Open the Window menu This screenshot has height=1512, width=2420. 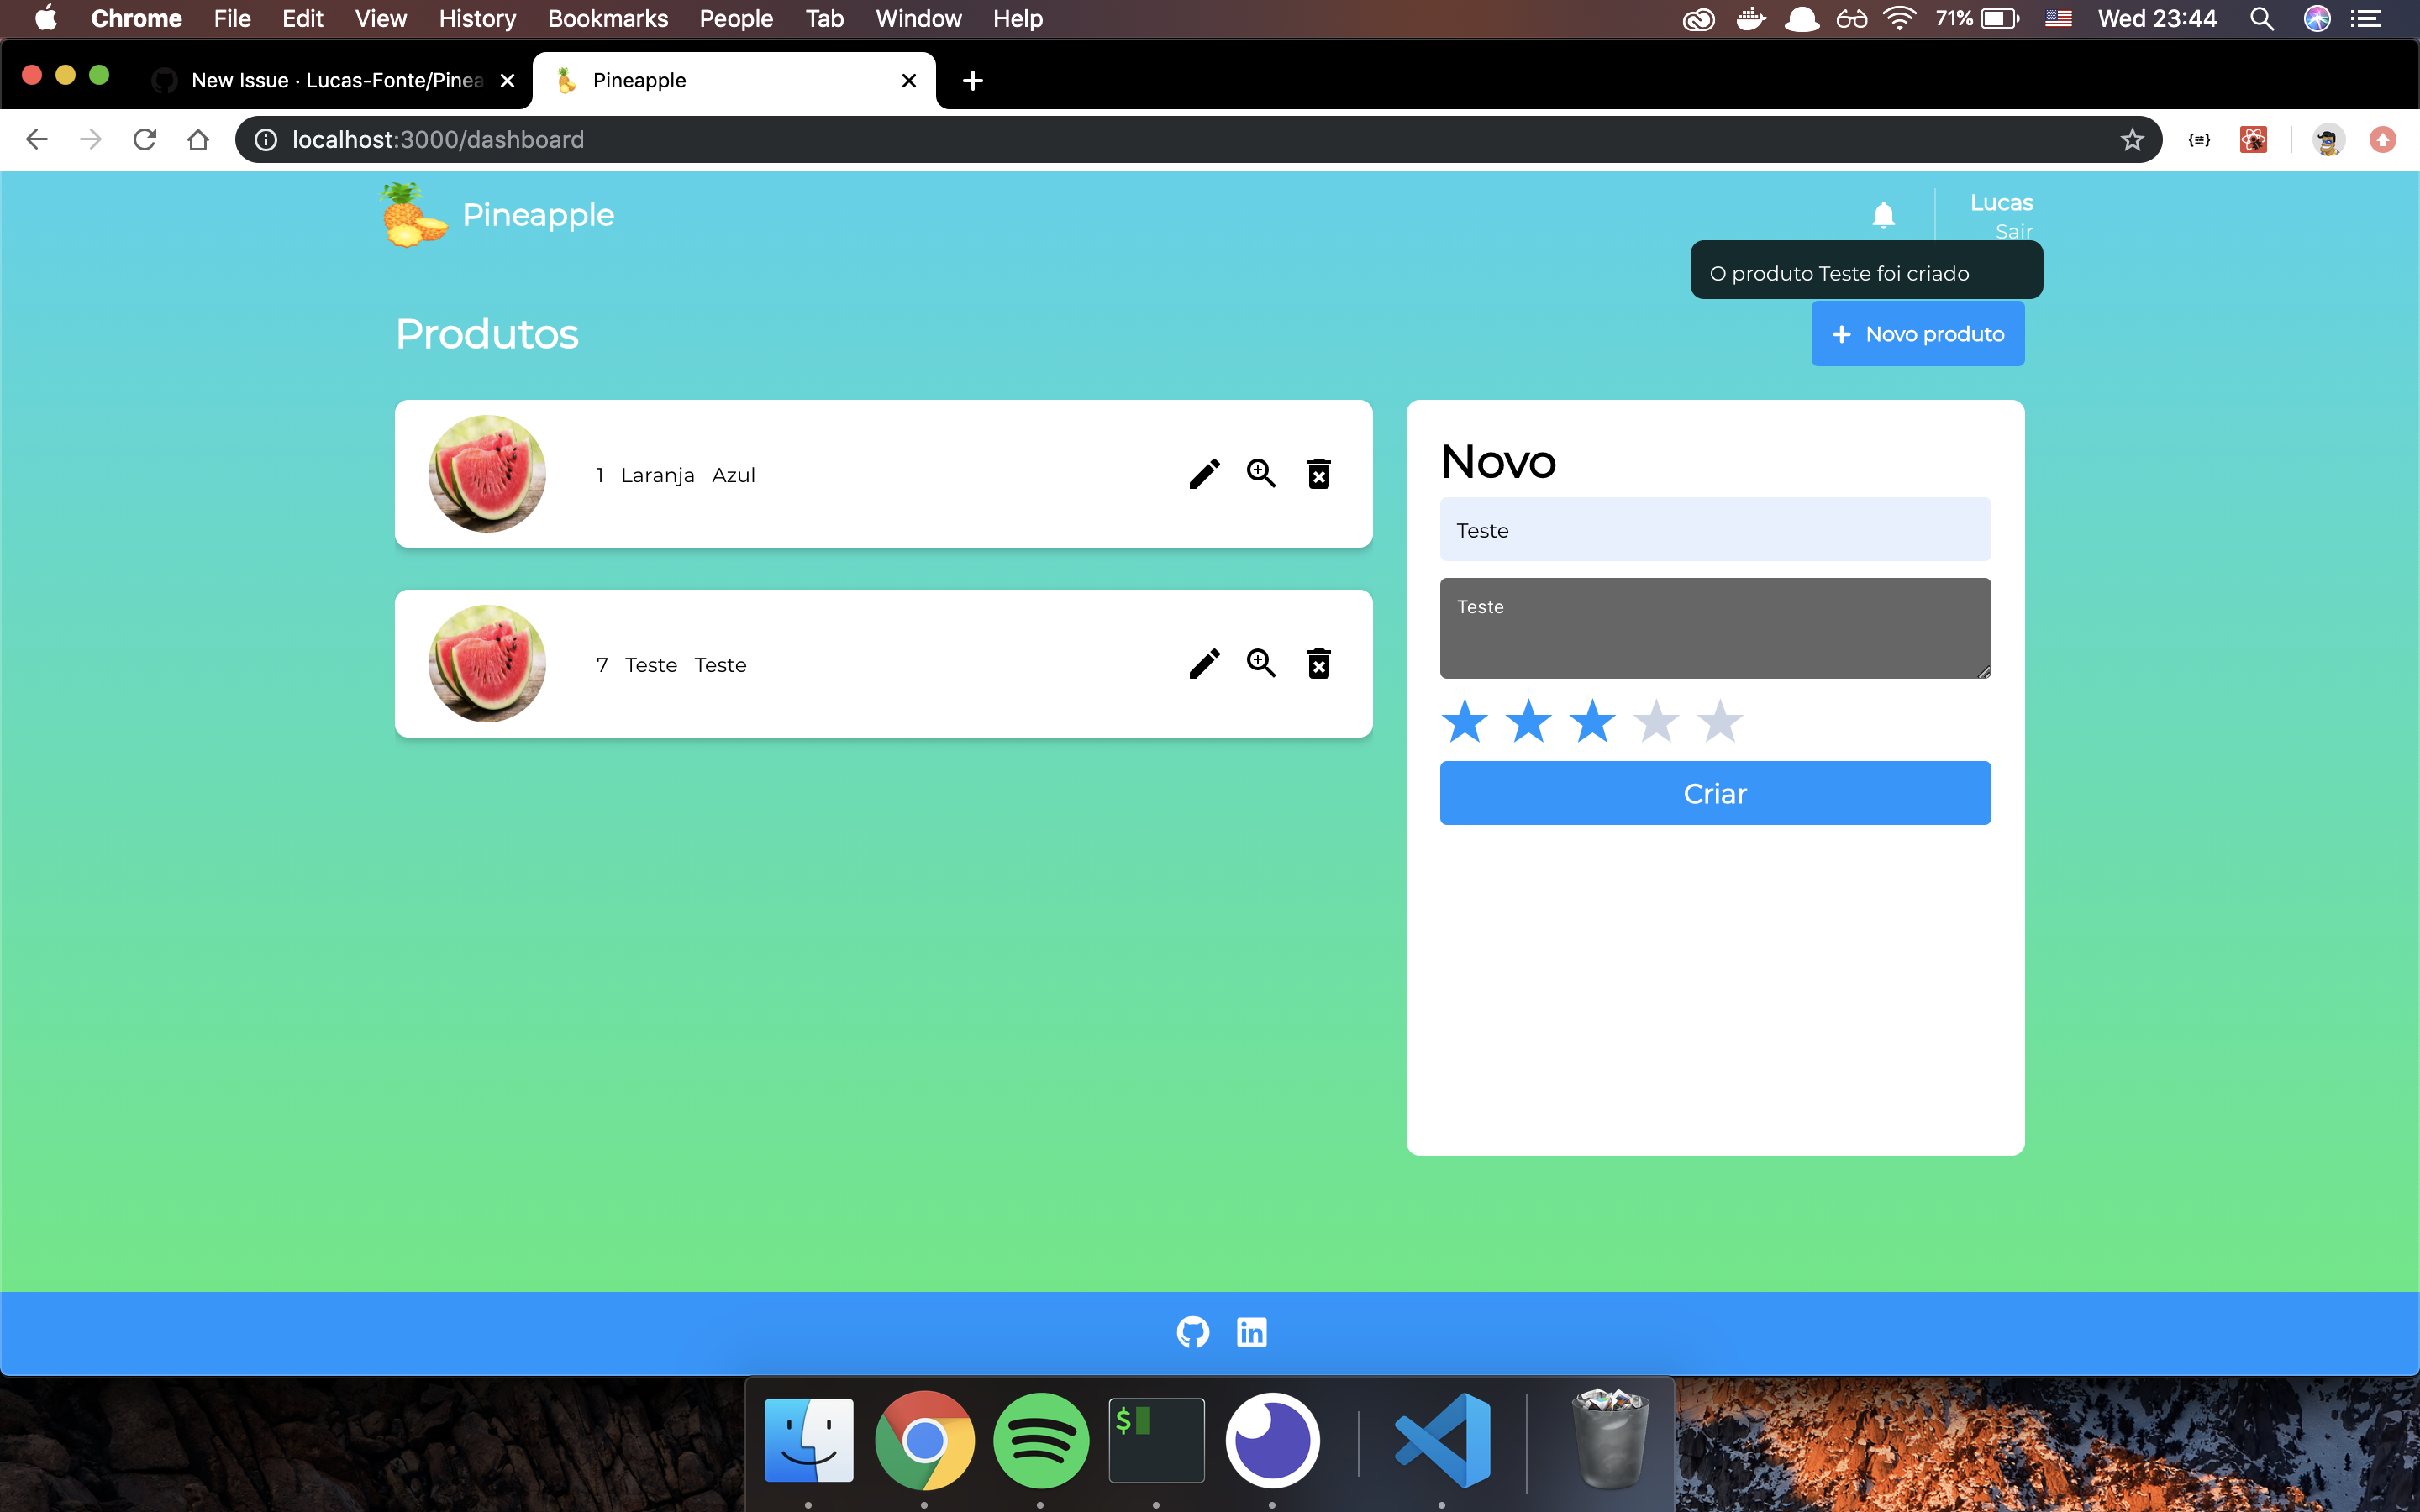(918, 19)
